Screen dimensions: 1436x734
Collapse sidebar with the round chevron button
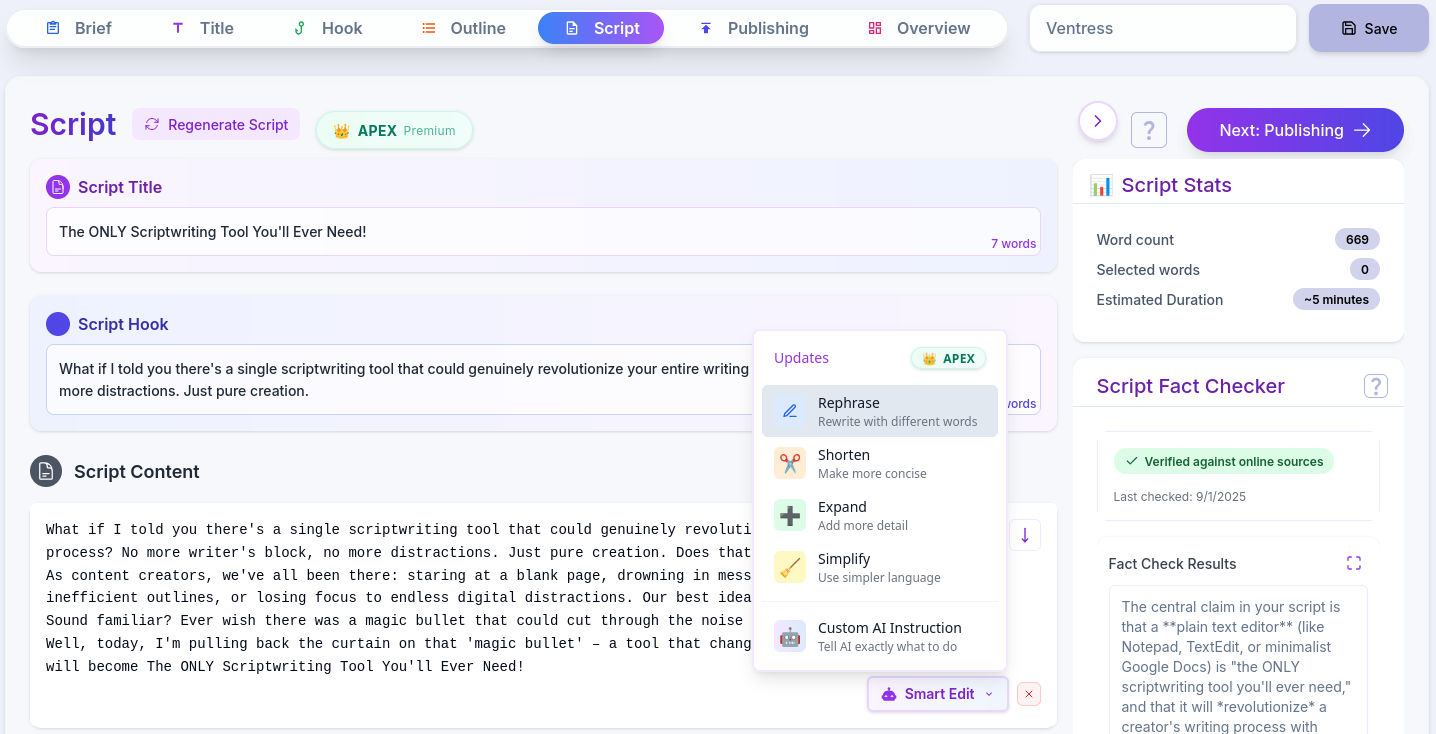click(1098, 121)
